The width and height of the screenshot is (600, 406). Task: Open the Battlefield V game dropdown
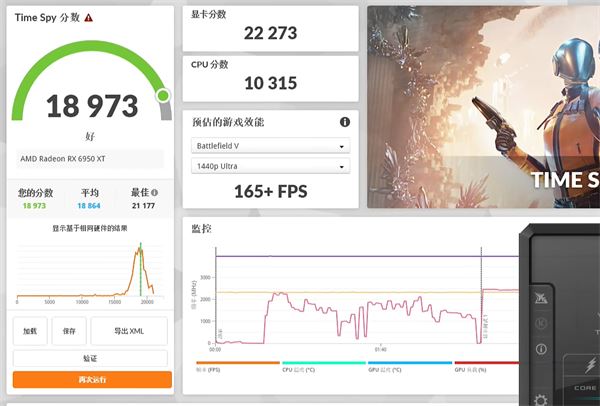coord(269,144)
